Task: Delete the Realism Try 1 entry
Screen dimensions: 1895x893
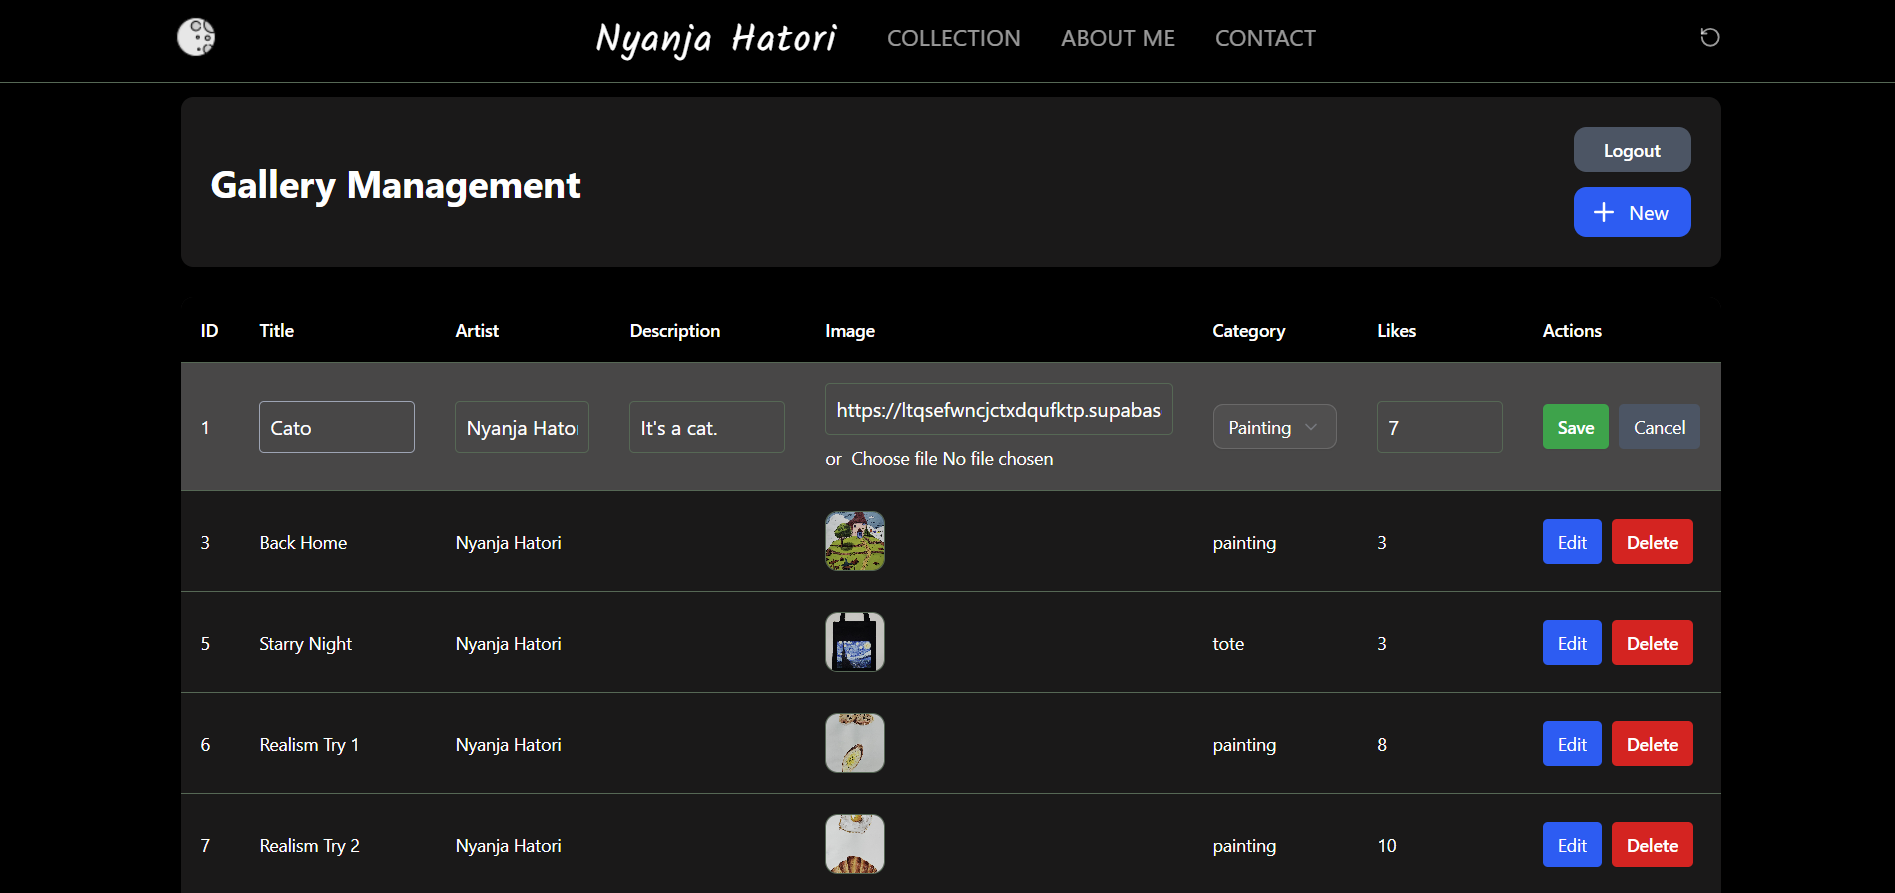Action: click(1651, 744)
